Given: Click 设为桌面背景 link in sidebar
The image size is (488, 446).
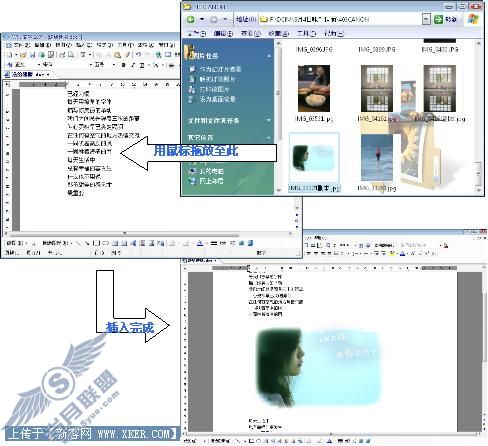Looking at the screenshot, I should tap(217, 99).
